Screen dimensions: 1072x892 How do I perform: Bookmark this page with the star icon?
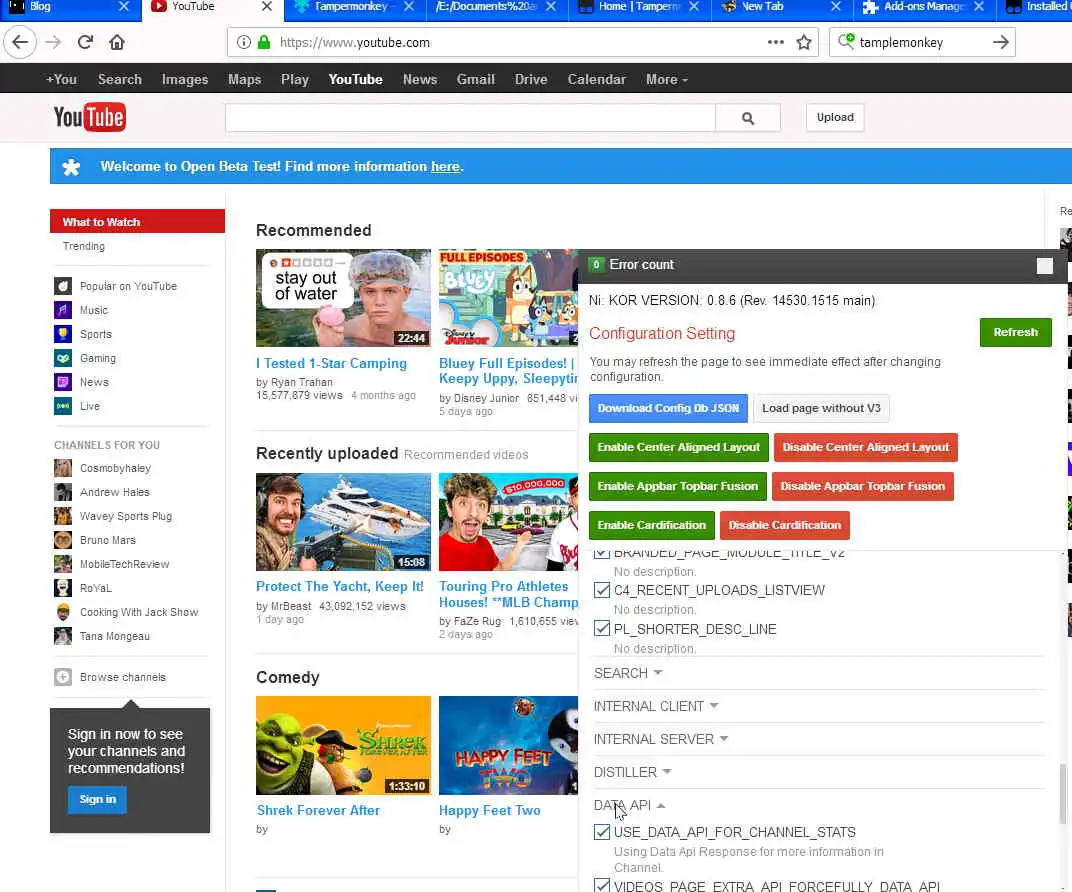[x=804, y=42]
